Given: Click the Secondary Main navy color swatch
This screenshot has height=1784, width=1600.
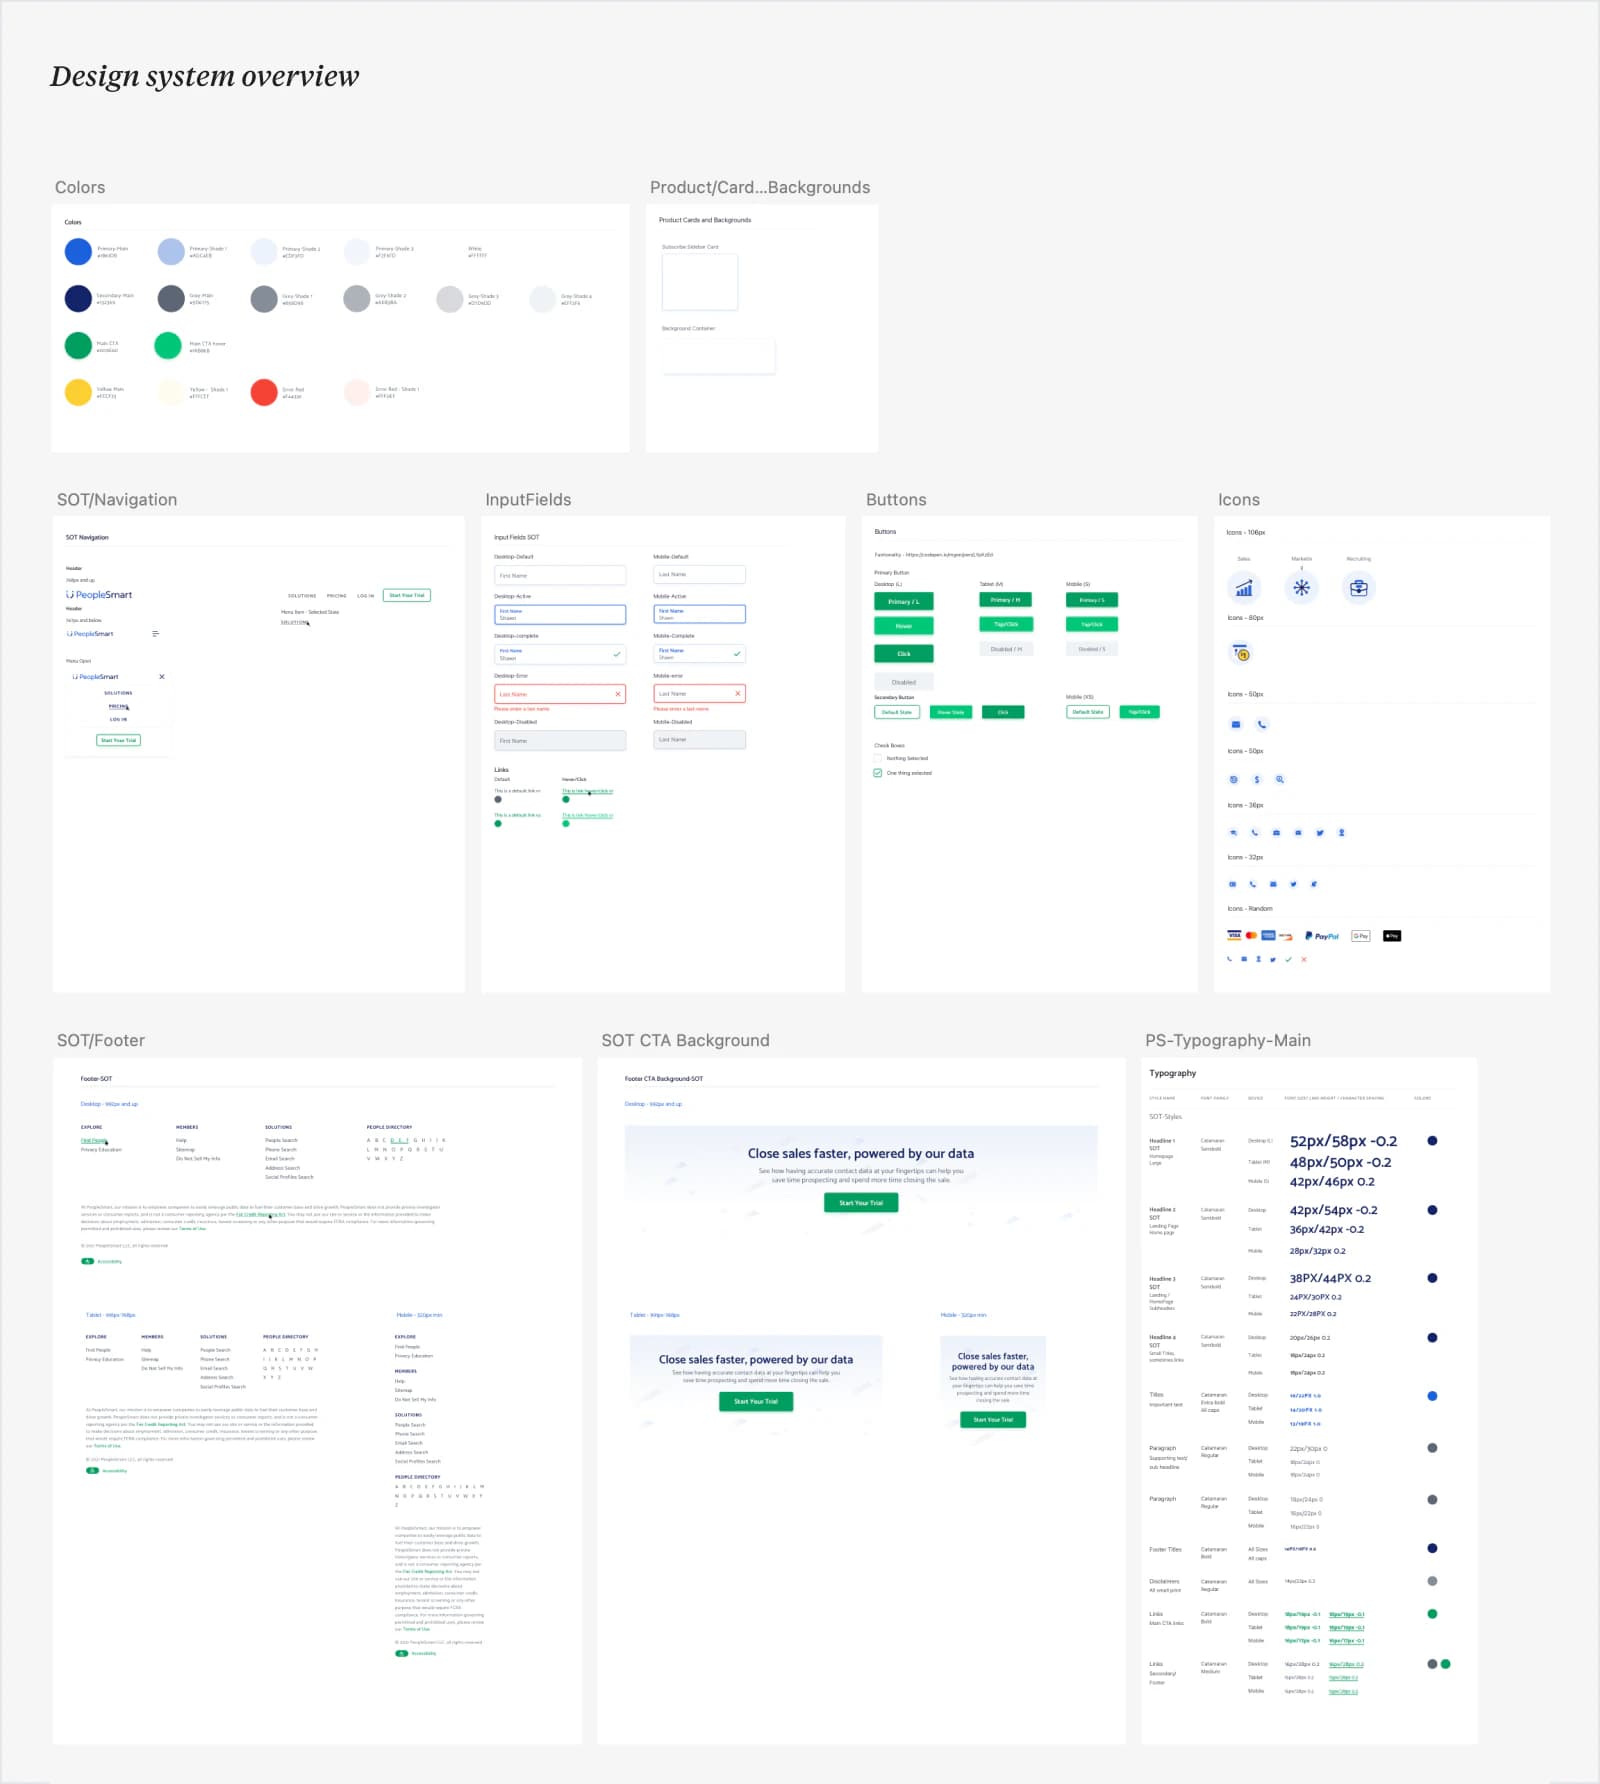Looking at the screenshot, I should point(78,298).
